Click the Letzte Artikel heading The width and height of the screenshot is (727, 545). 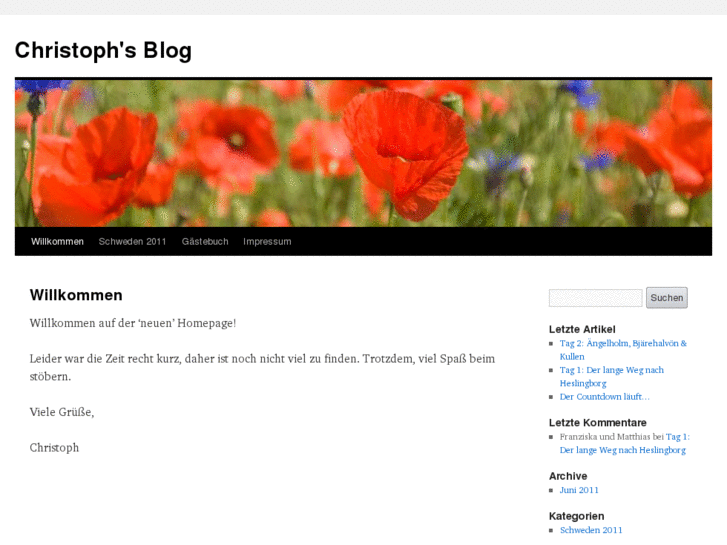582,329
